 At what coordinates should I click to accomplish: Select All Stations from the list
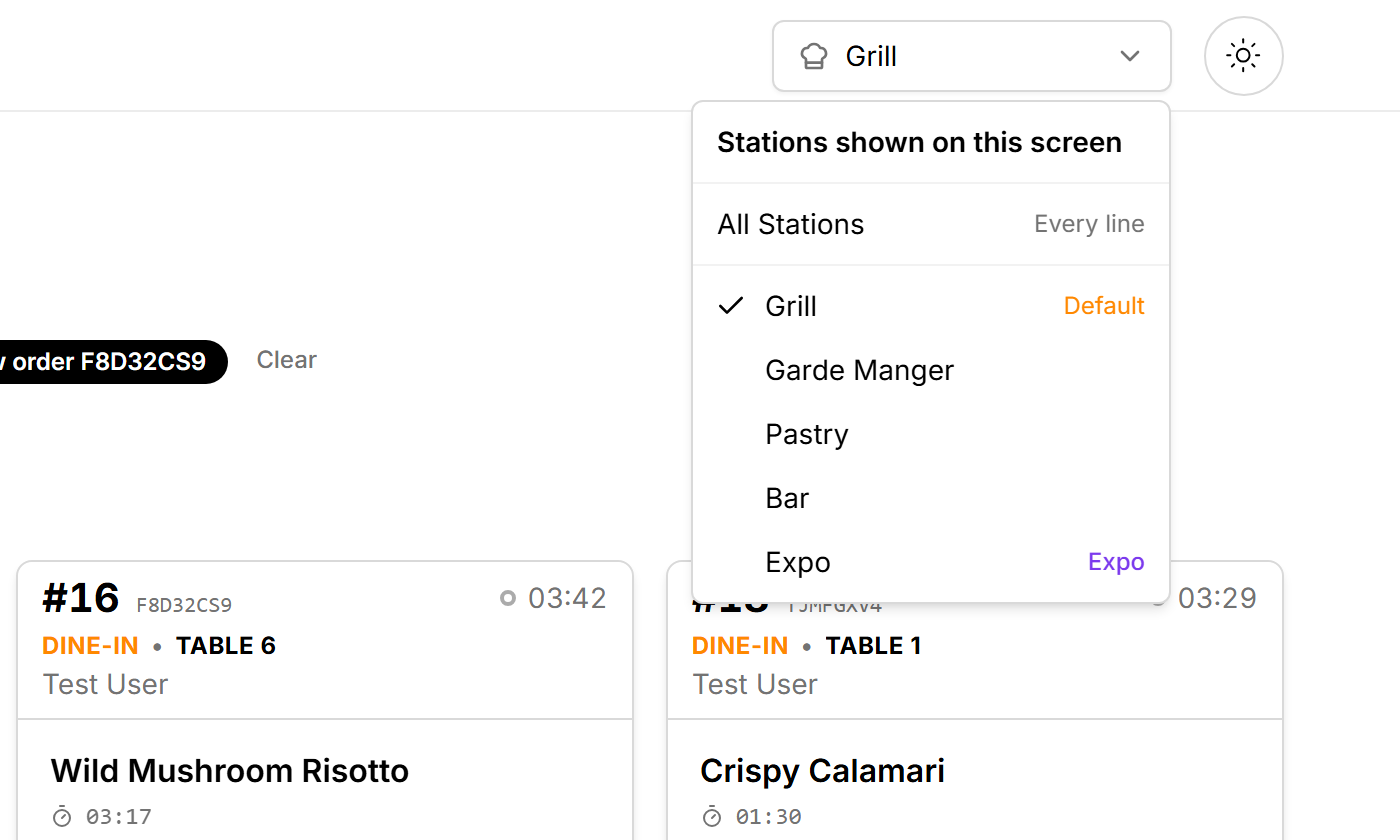click(x=931, y=224)
